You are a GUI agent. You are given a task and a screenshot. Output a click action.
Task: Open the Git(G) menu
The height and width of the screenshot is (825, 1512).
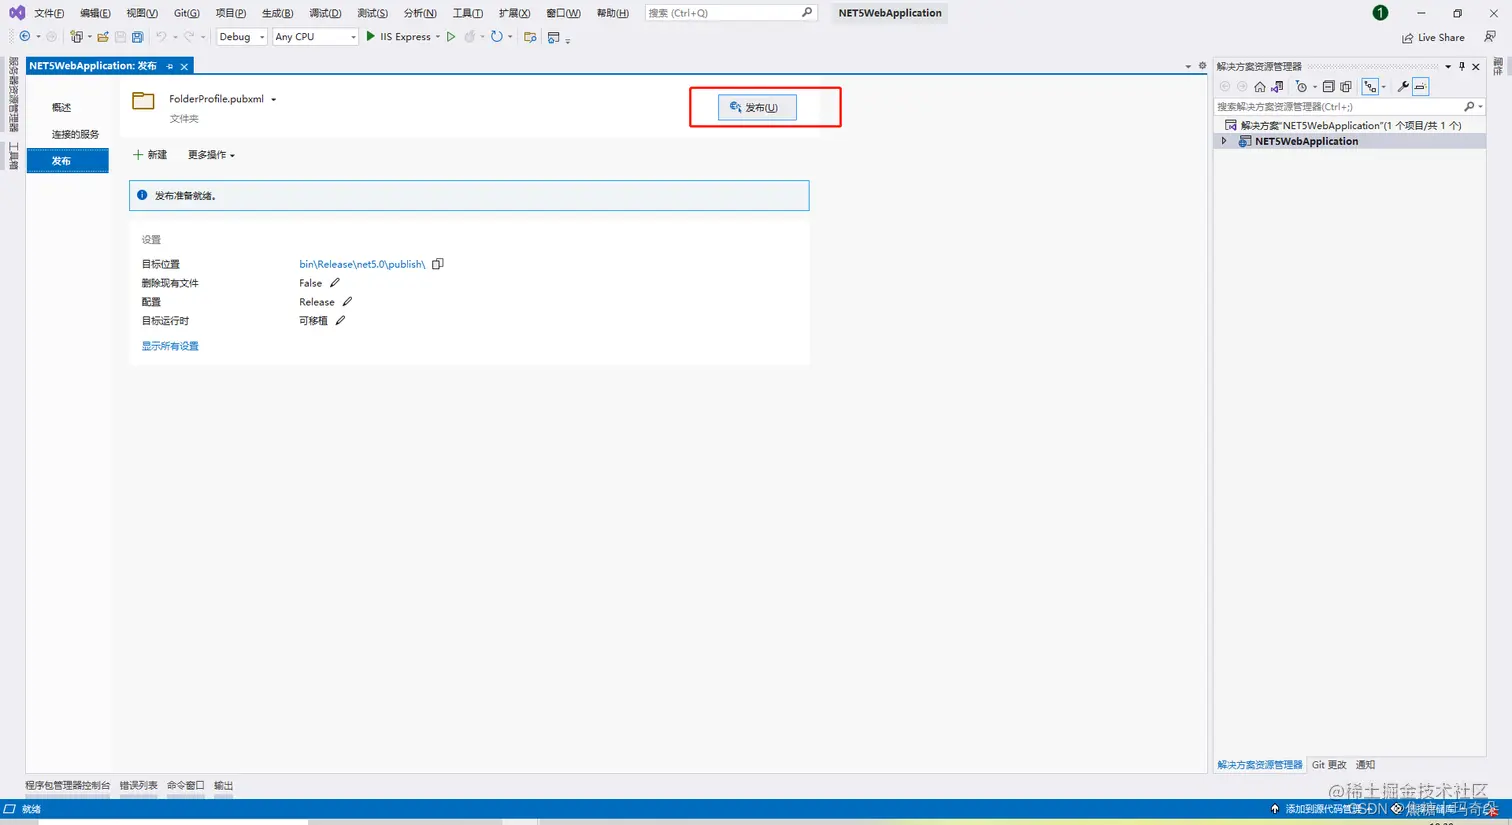(186, 13)
